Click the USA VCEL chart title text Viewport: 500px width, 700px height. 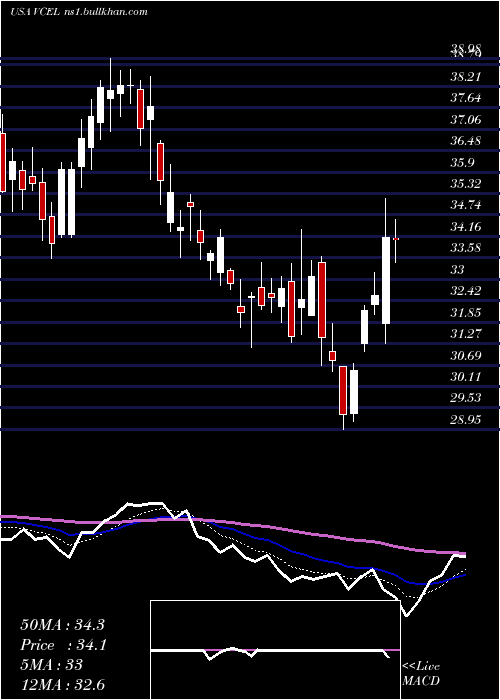point(79,12)
